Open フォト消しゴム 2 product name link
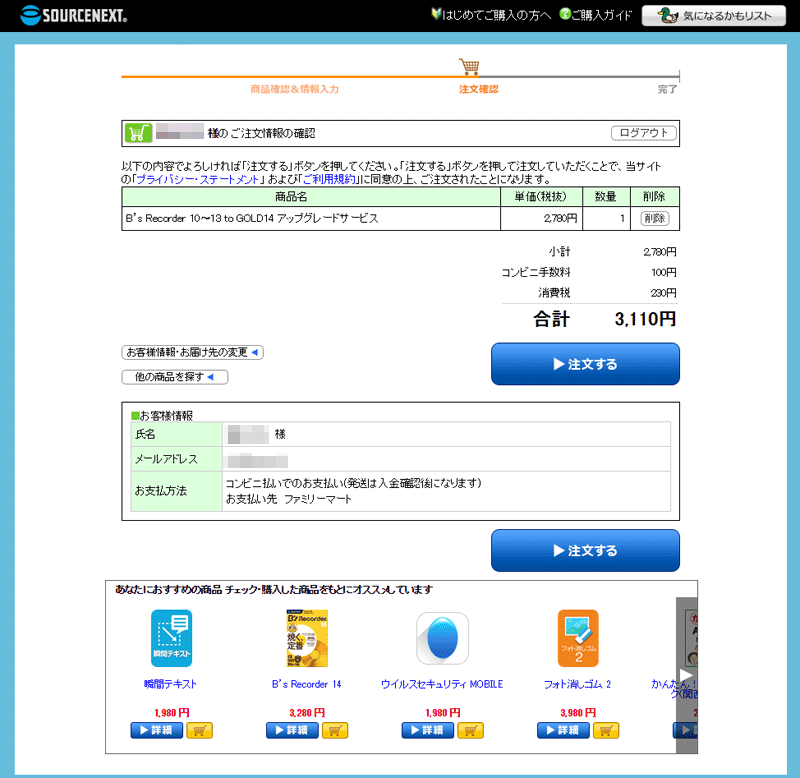Screen dimensions: 800x778 pyautogui.click(x=577, y=684)
